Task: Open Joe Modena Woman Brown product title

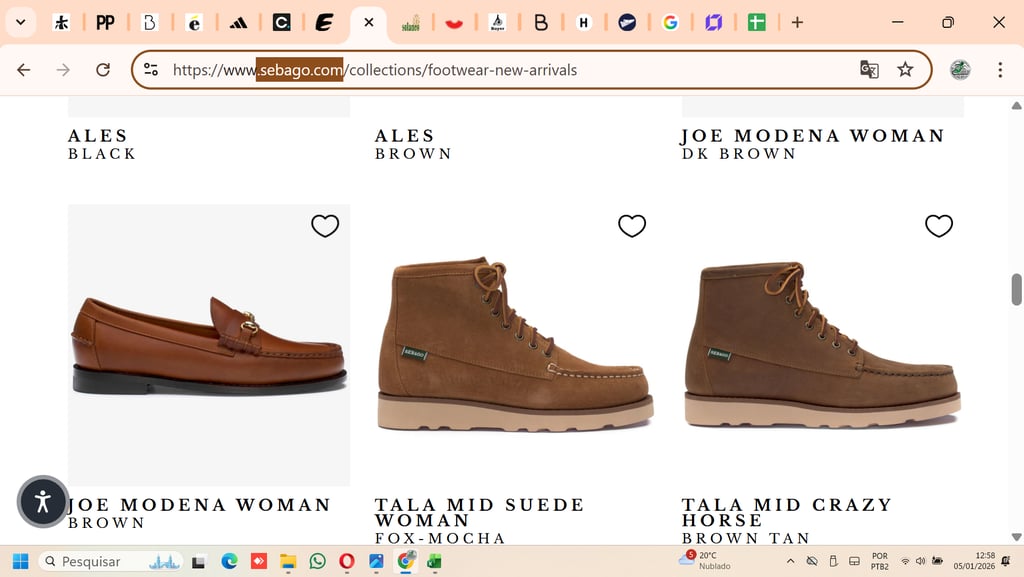Action: [x=199, y=505]
